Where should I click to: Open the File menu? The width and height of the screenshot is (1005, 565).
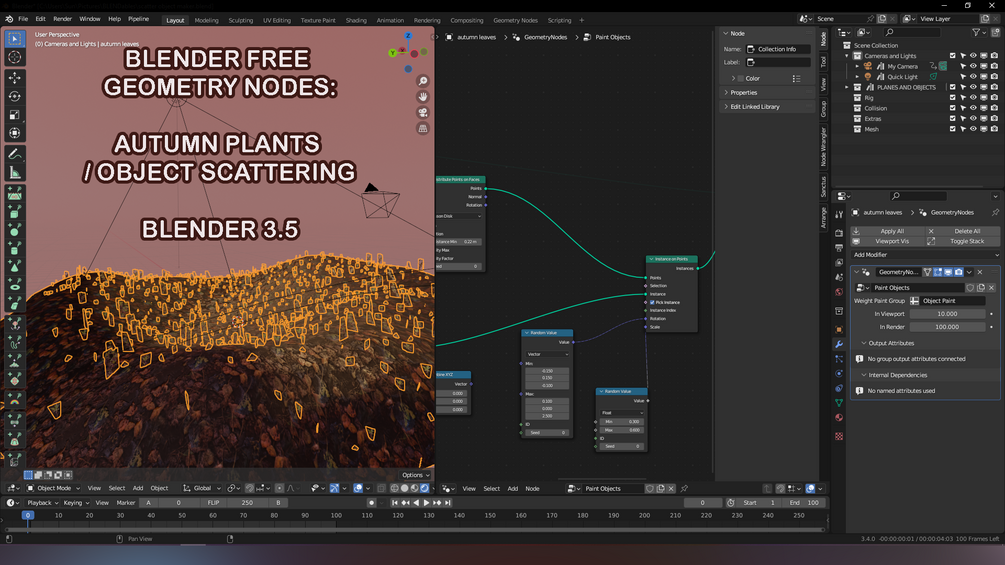coord(23,19)
